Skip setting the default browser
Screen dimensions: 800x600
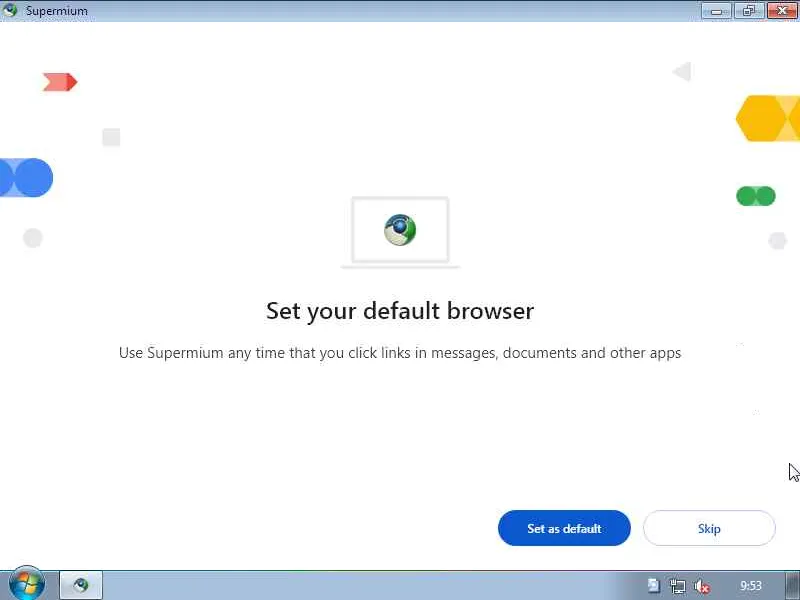(x=709, y=528)
